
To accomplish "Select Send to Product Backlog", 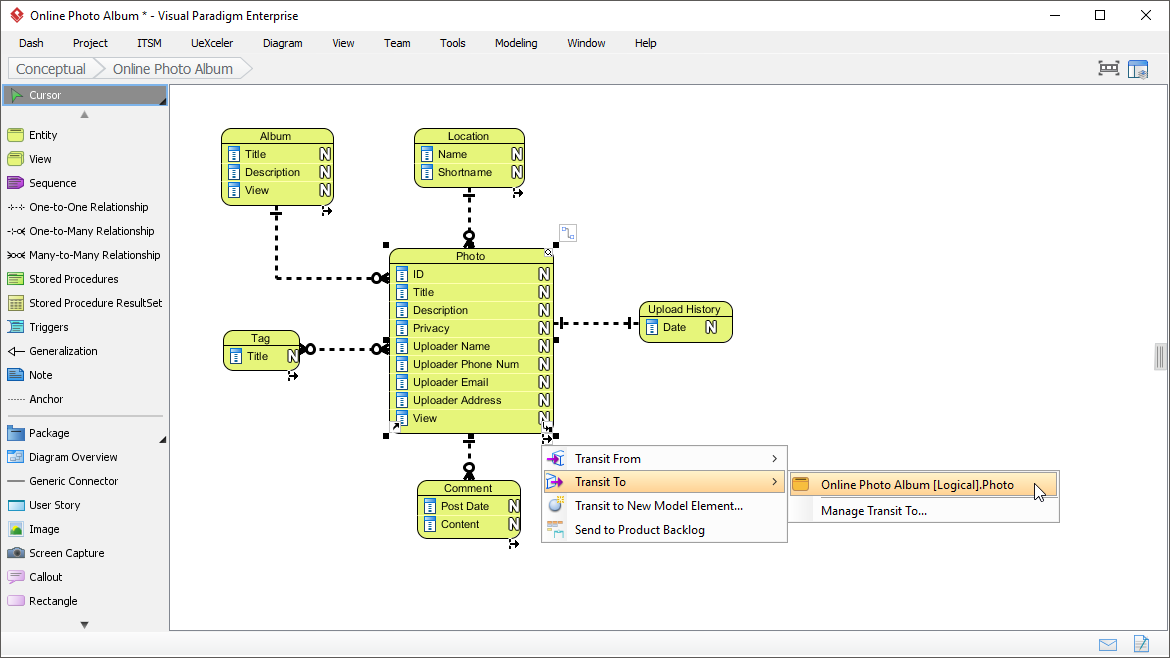I will (x=664, y=530).
